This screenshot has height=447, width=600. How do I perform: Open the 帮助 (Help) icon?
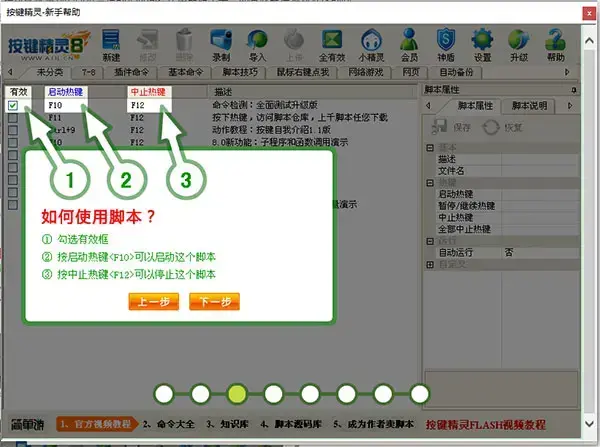point(555,45)
